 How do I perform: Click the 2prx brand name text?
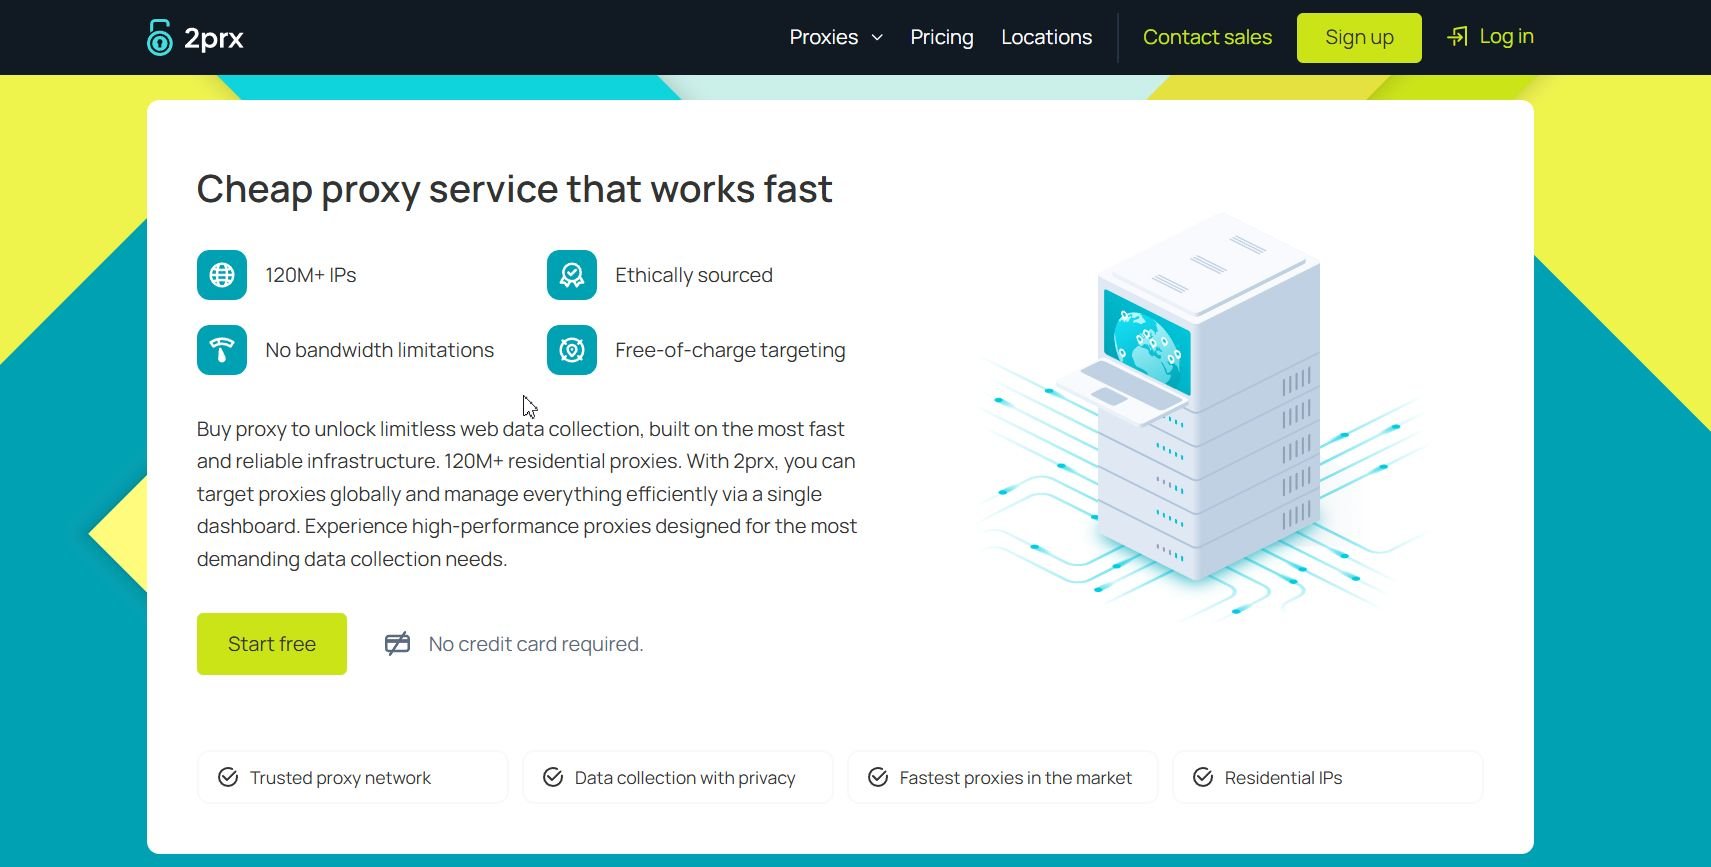214,38
